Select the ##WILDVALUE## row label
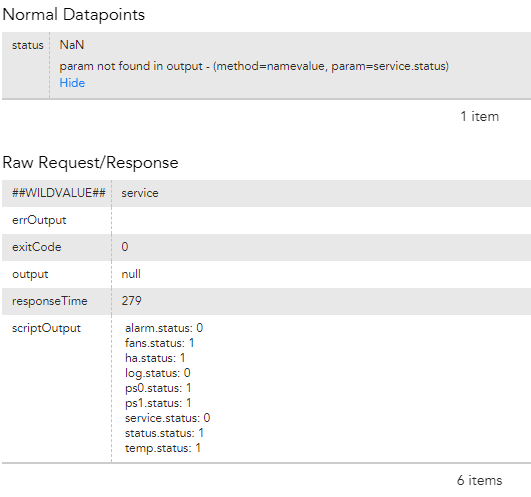This screenshot has height=497, width=531. pyautogui.click(x=59, y=193)
